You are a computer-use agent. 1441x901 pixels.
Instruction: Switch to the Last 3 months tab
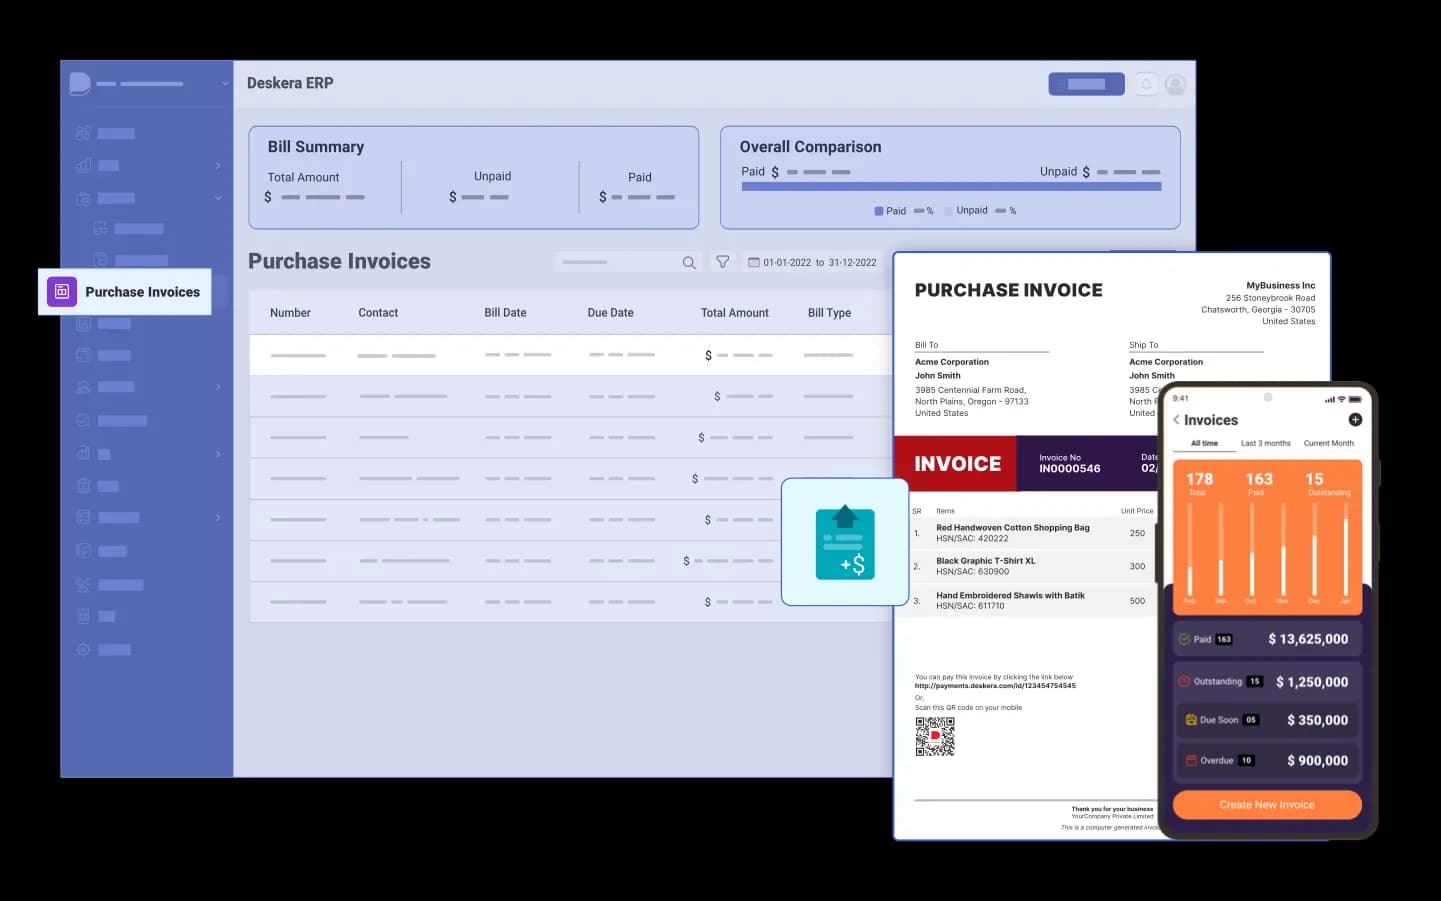tap(1265, 443)
